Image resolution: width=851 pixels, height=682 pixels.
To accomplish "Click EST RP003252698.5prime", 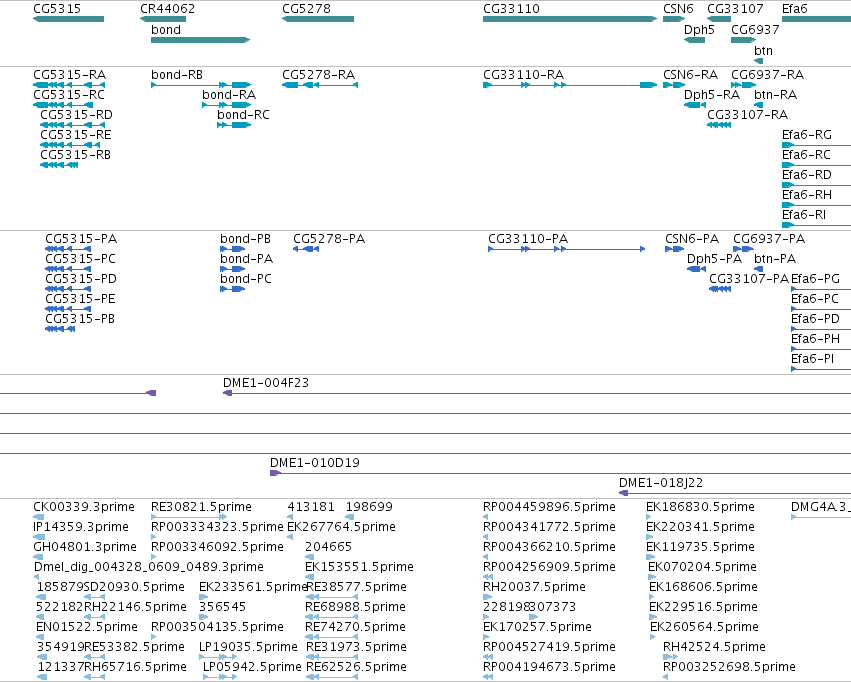I will tap(729, 667).
